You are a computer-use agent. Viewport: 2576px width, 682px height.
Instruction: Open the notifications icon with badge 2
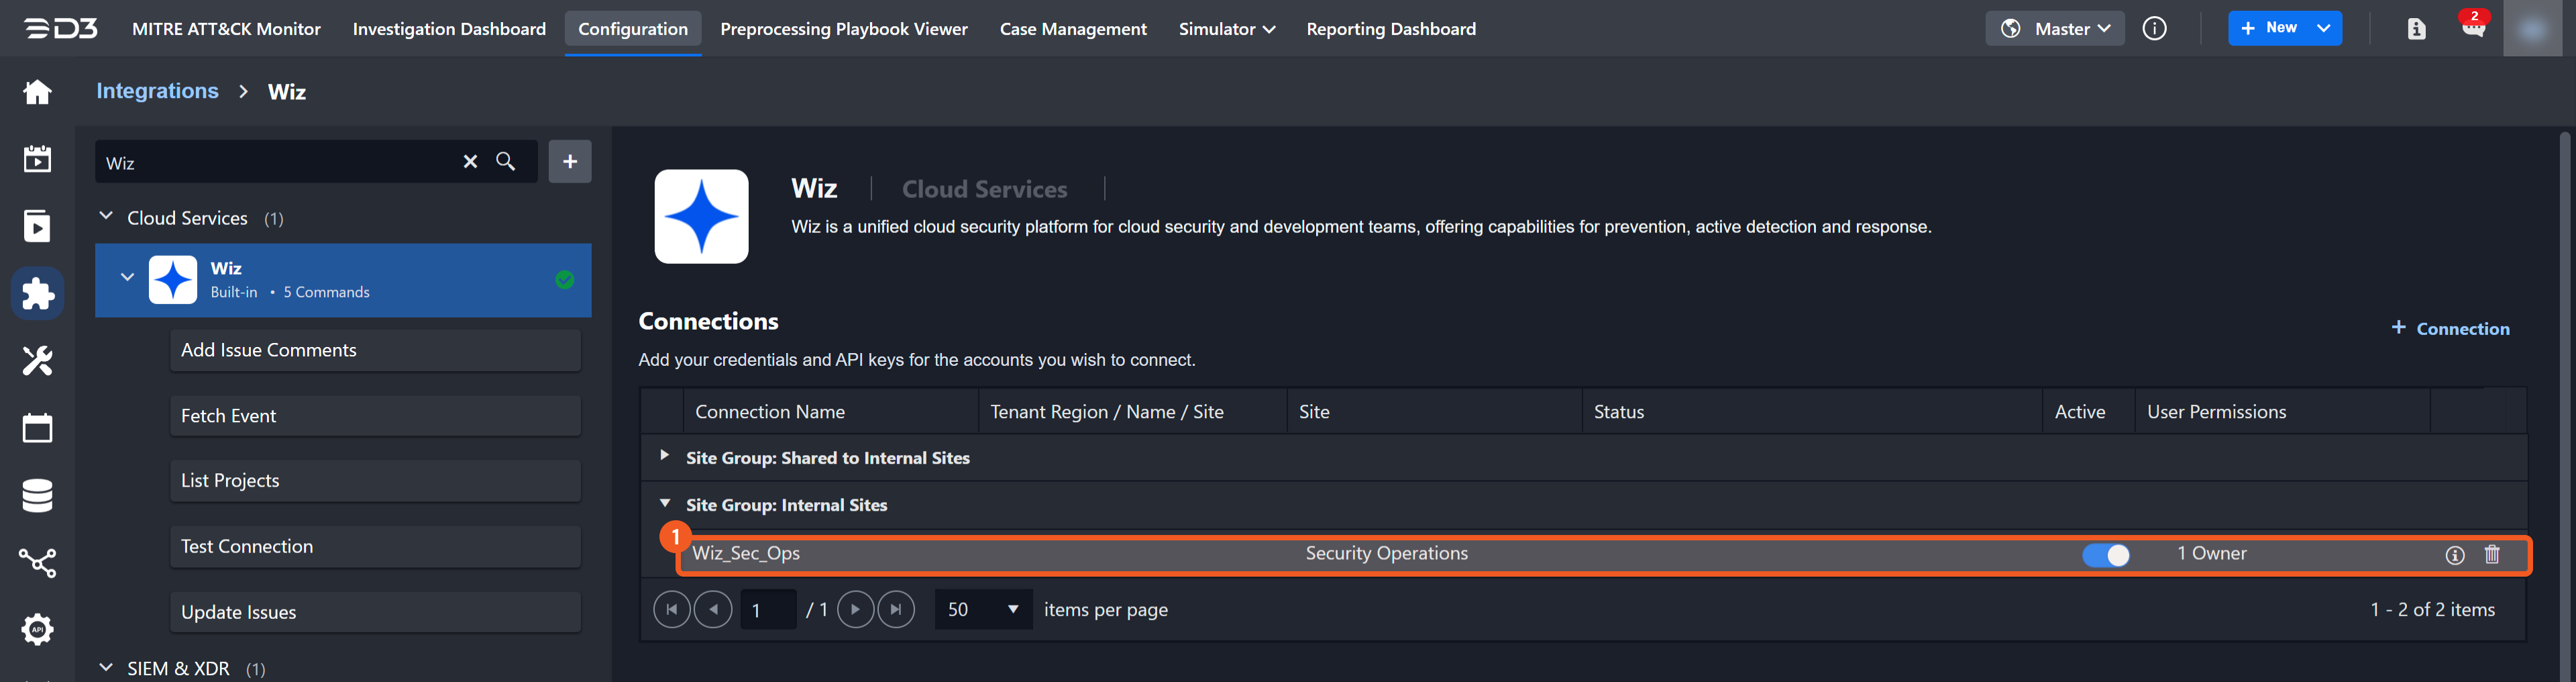[x=2472, y=29]
